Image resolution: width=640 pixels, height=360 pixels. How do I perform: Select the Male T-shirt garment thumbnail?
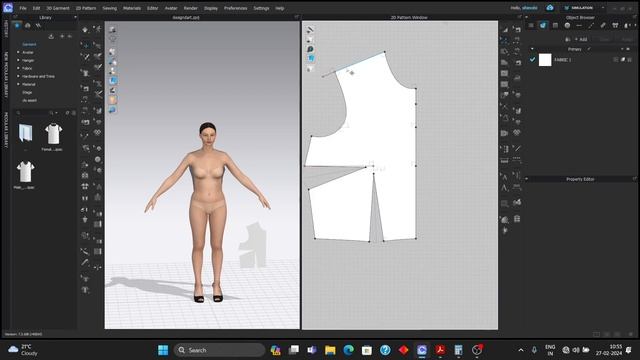[25, 171]
